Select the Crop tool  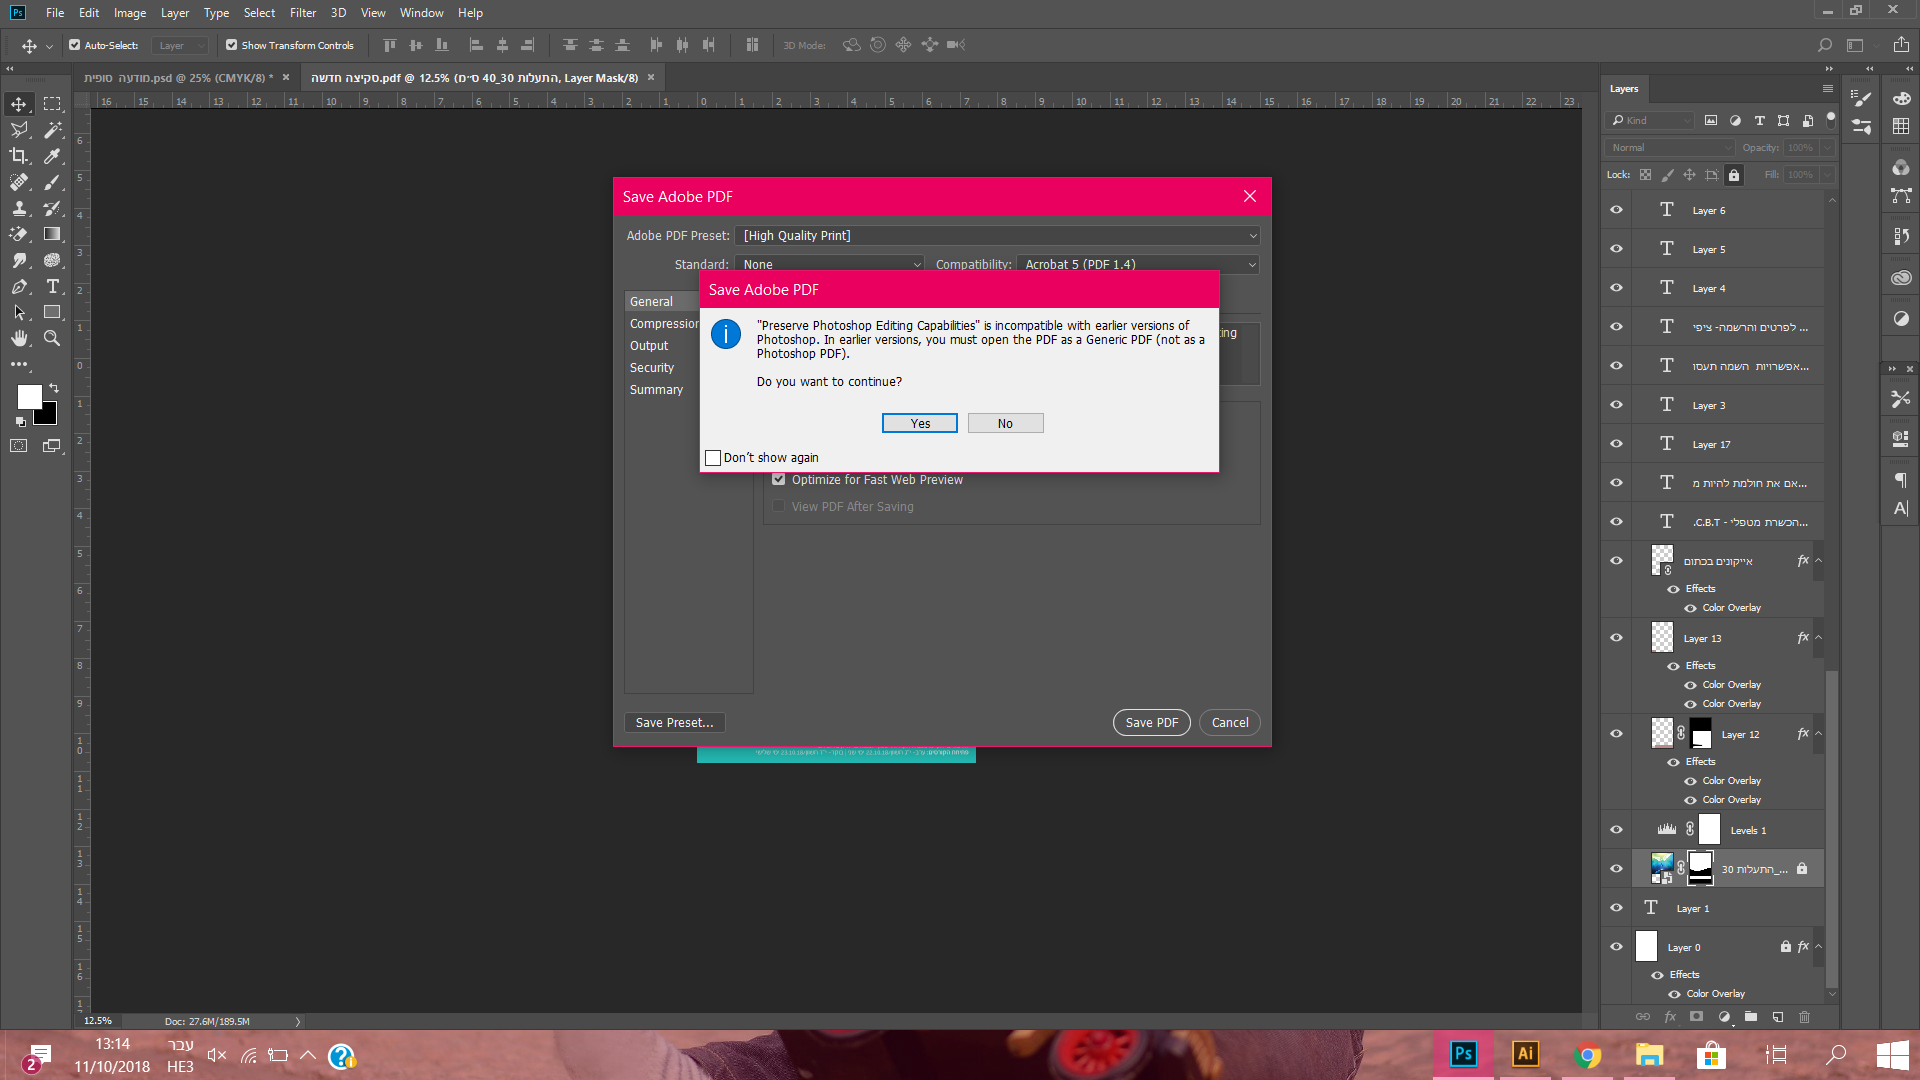[19, 156]
